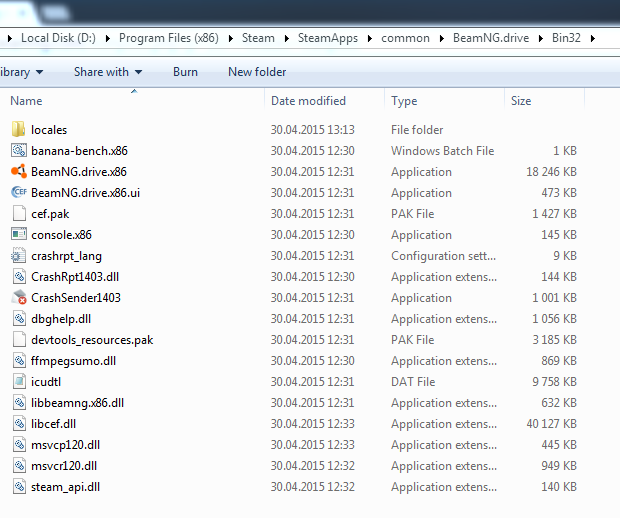Click the Bin32 breadcrumb segment

click(x=566, y=38)
